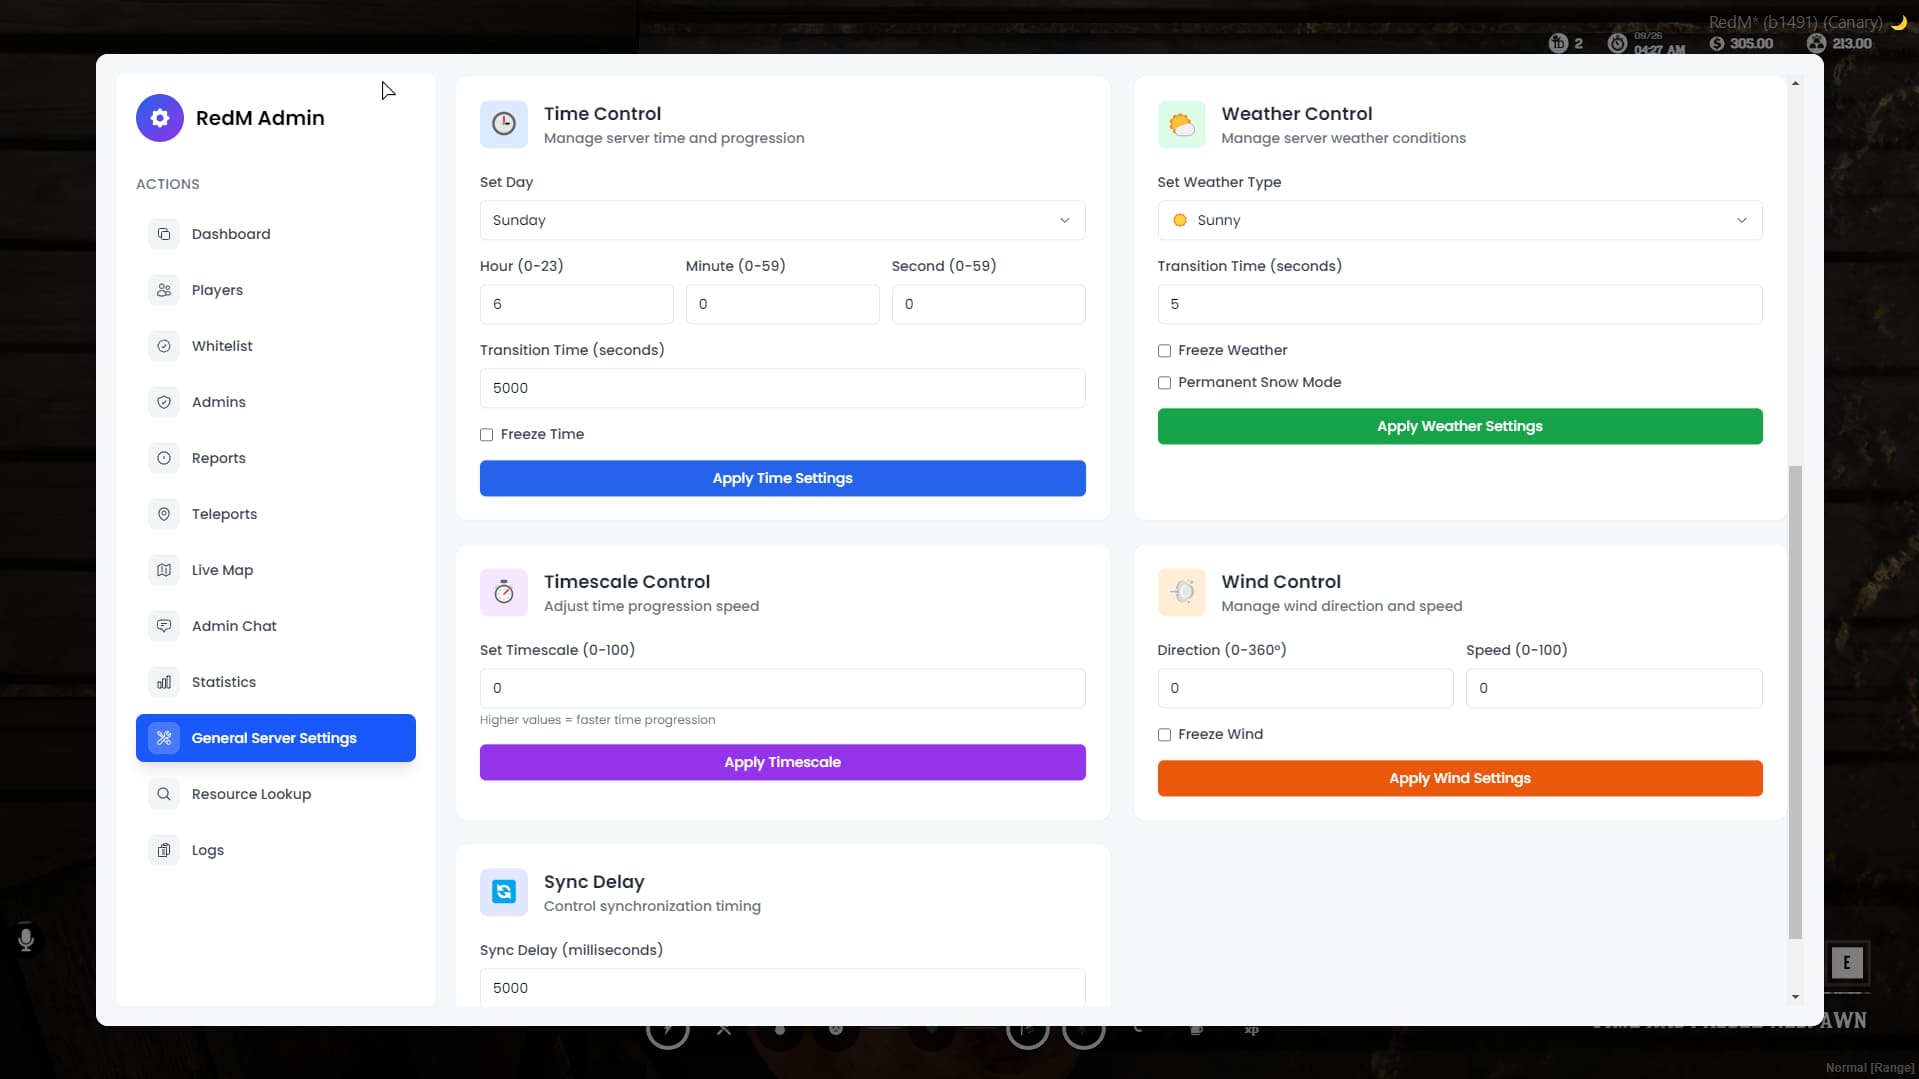Enable the Freeze Weather checkbox
The image size is (1919, 1079).
1164,351
